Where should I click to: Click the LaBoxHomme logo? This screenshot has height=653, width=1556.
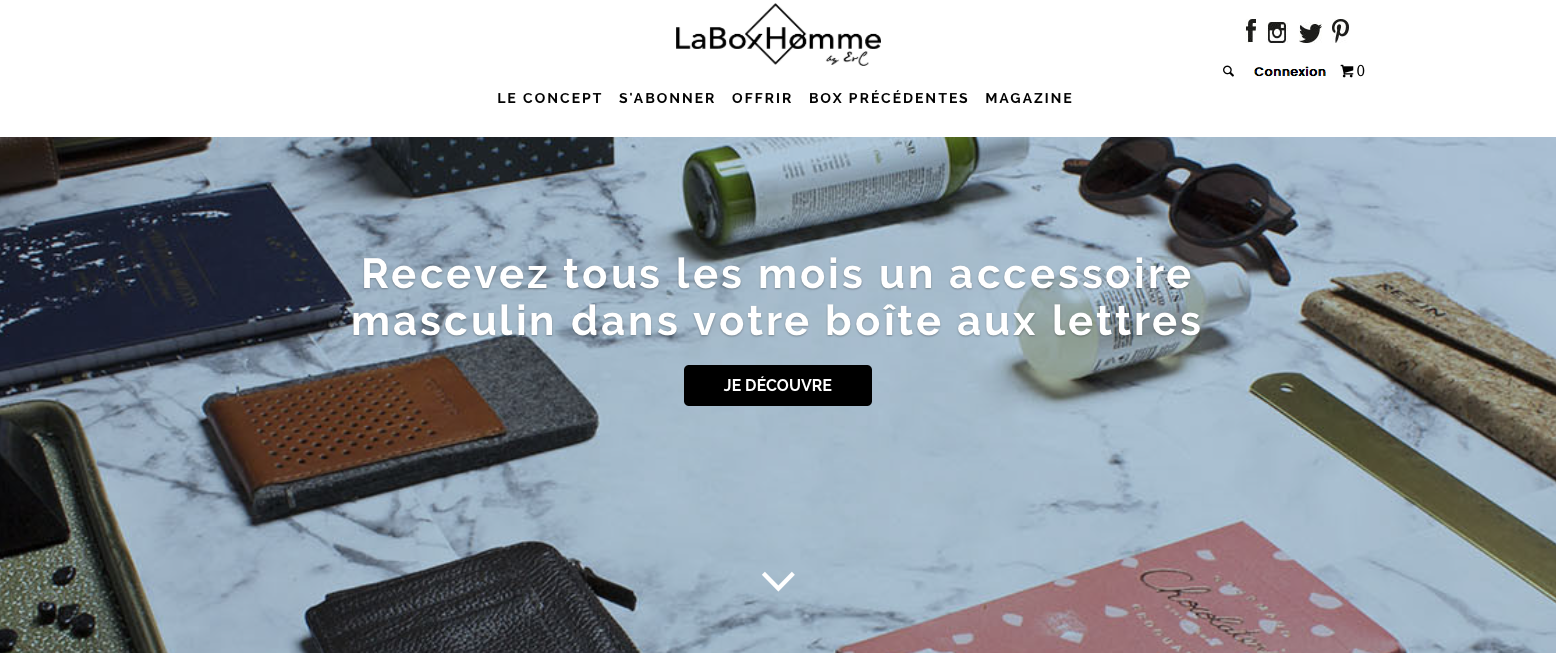click(778, 37)
